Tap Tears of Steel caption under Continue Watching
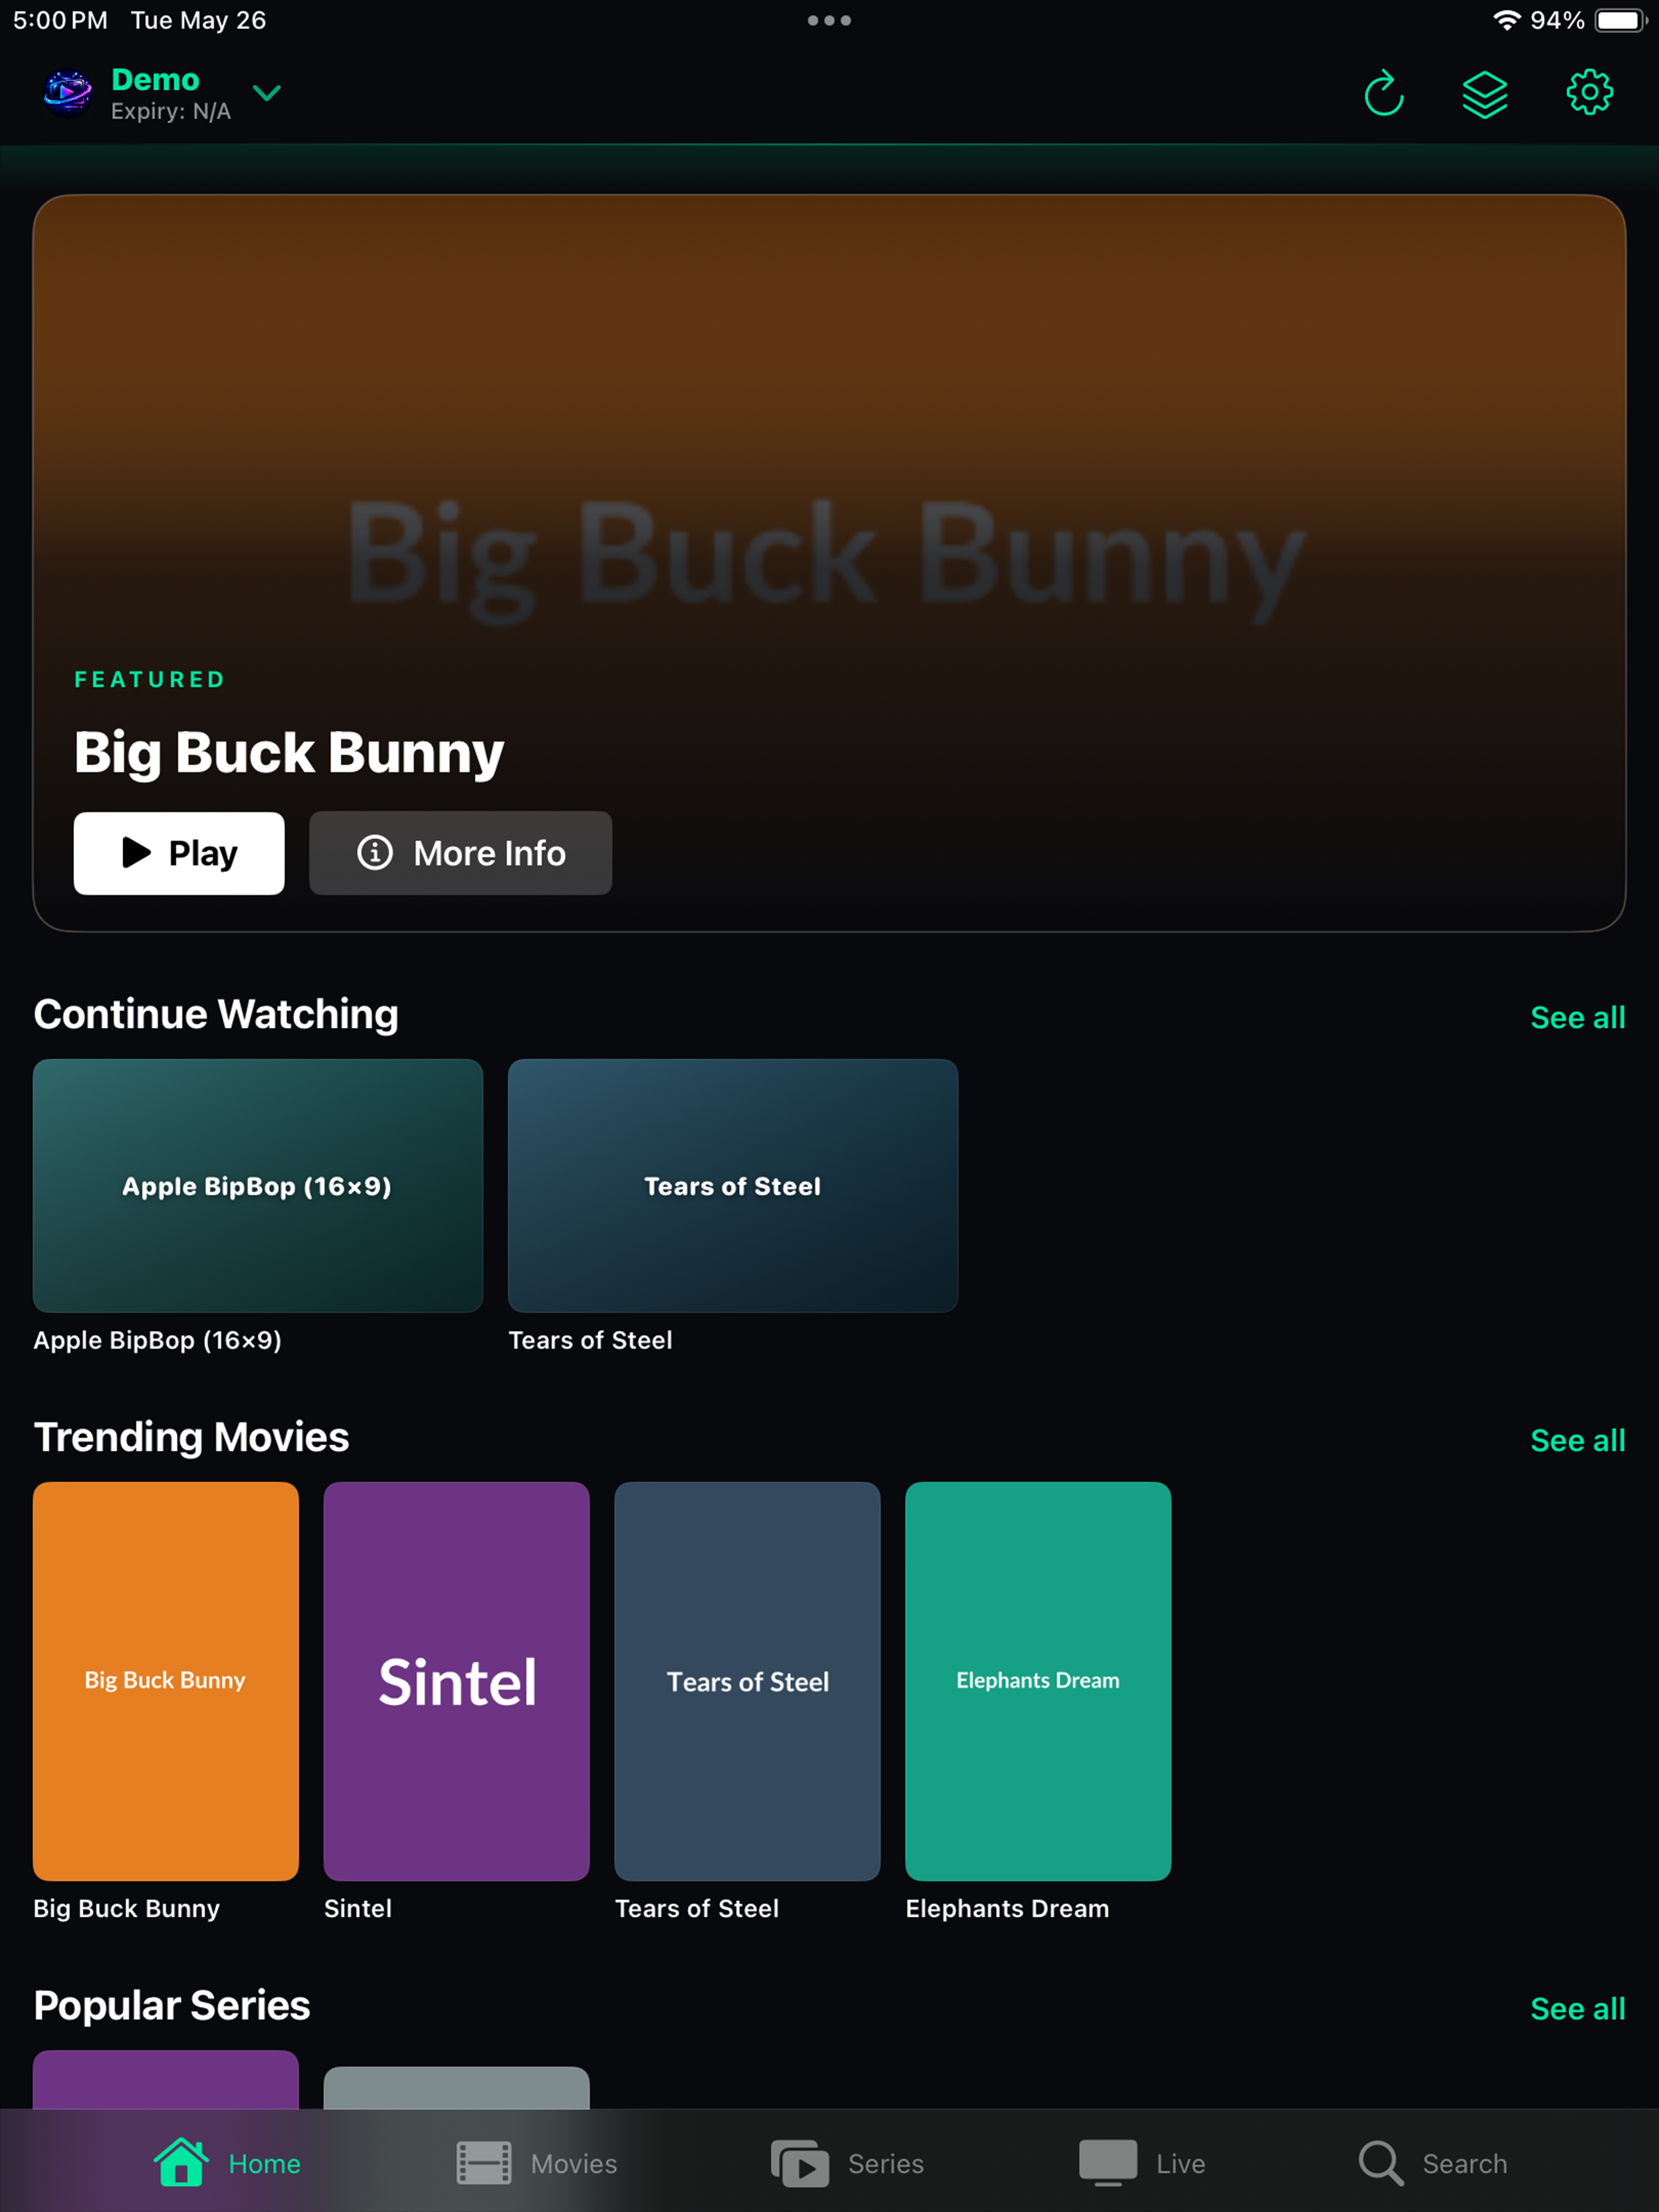Viewport: 1659px width, 2212px height. pyautogui.click(x=590, y=1340)
